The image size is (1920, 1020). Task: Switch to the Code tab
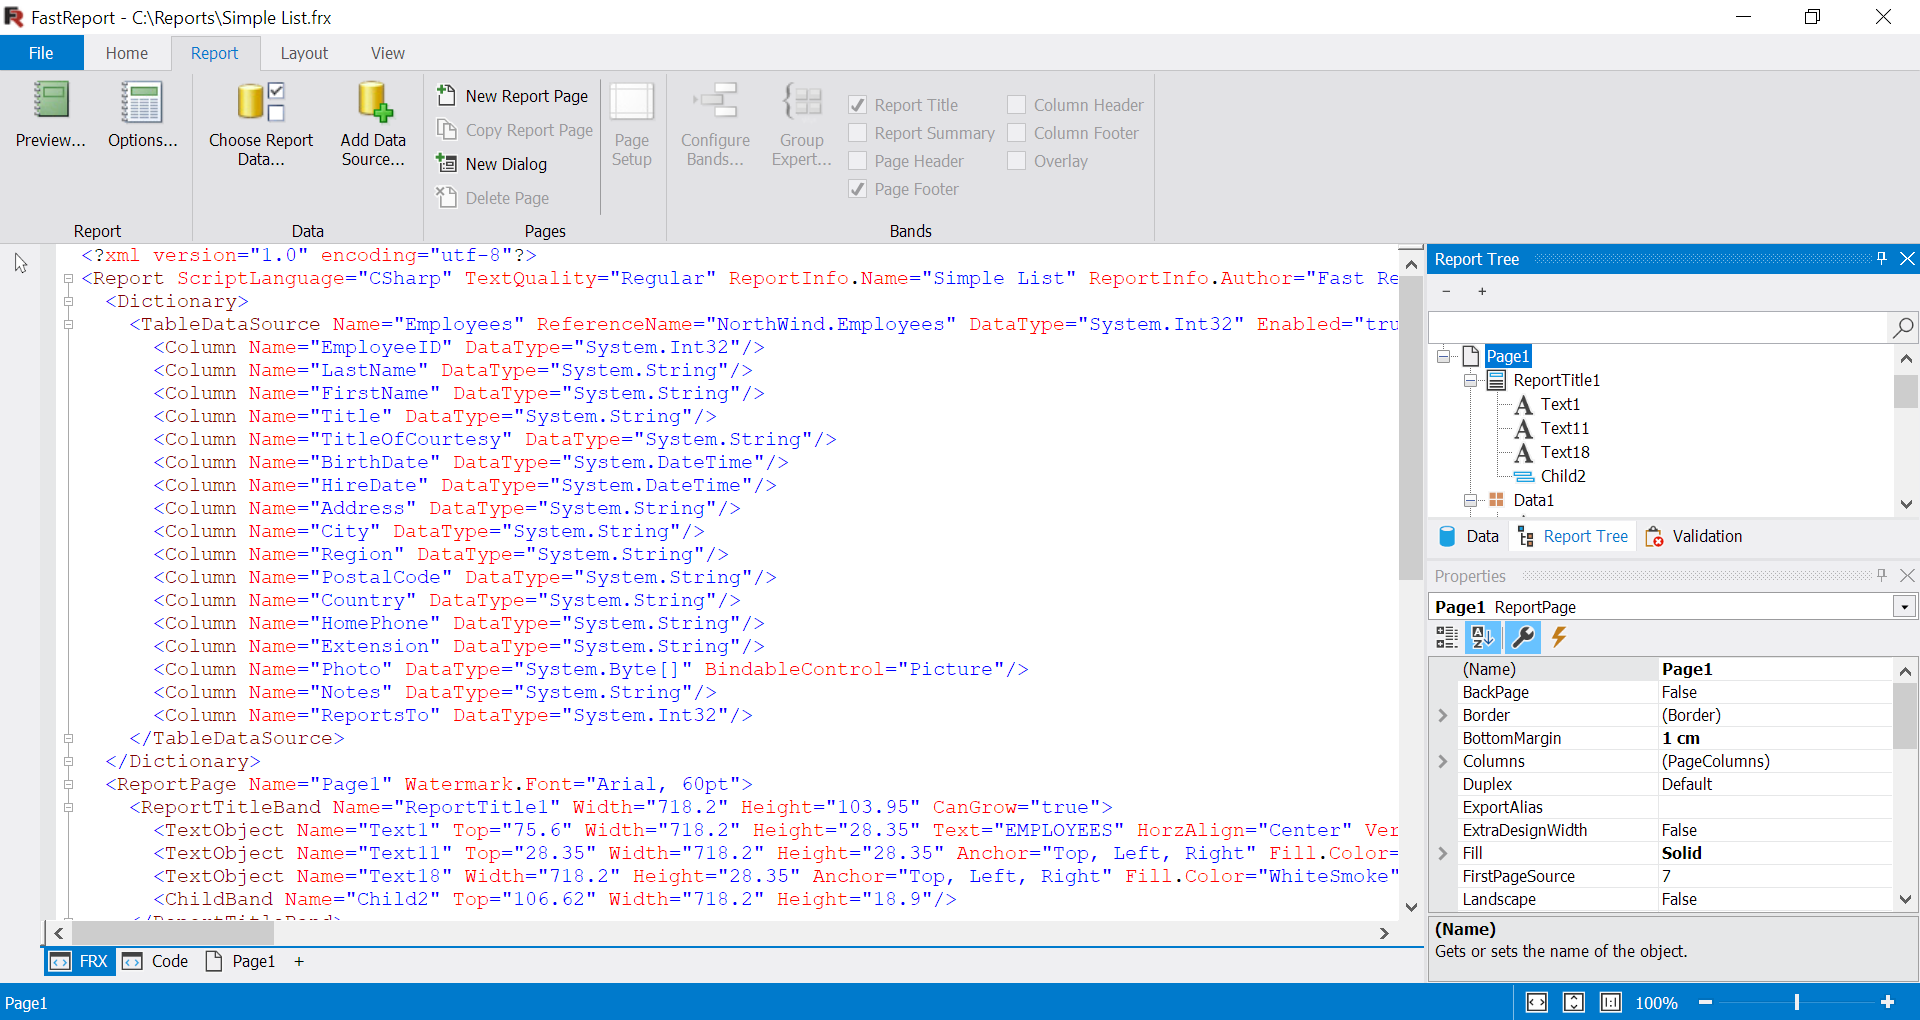tap(156, 961)
